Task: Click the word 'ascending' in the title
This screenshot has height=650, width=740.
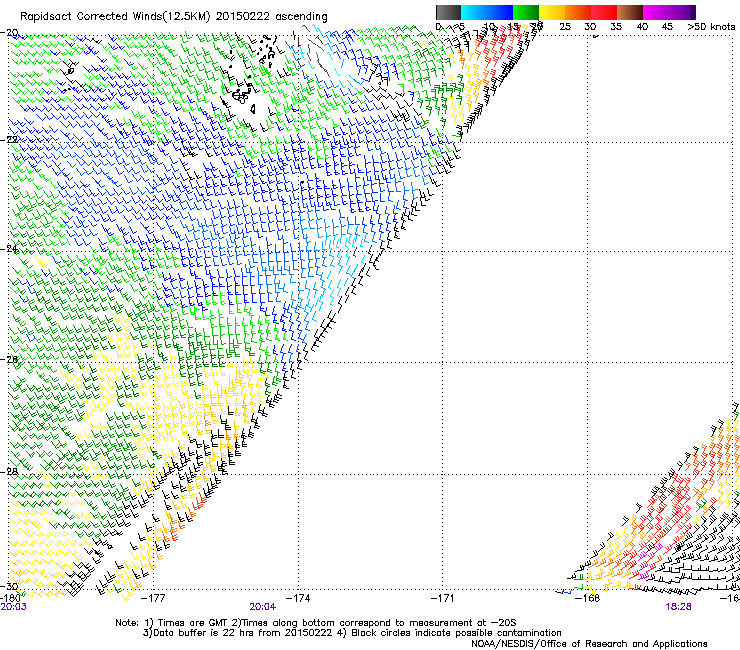Action: 301,17
